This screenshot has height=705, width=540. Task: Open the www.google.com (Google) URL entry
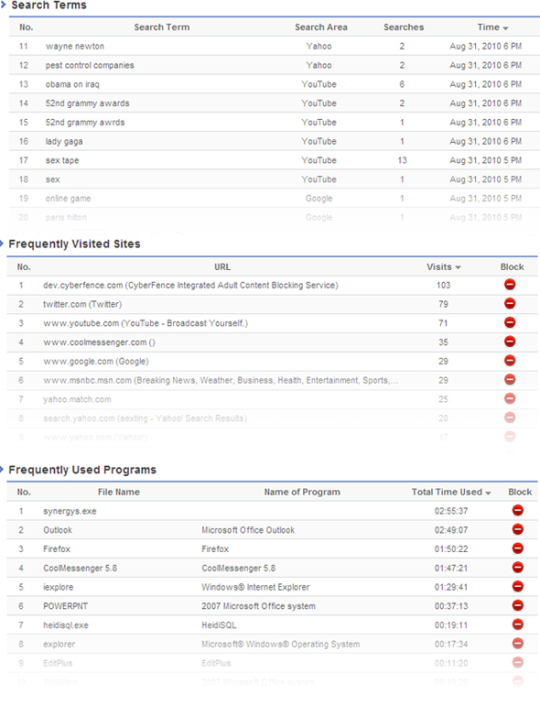[x=96, y=361]
